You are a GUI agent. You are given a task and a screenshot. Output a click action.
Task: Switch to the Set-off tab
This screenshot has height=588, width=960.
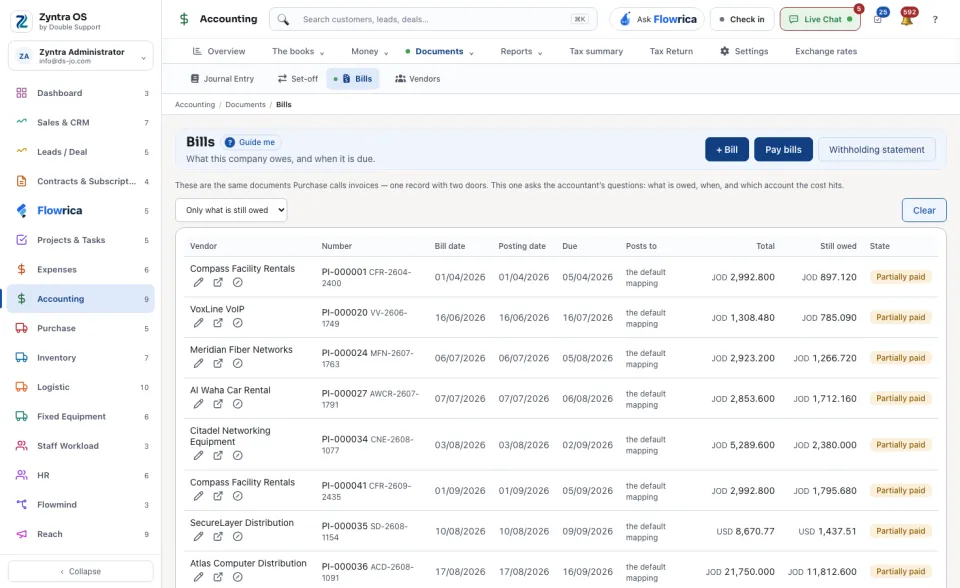(298, 79)
